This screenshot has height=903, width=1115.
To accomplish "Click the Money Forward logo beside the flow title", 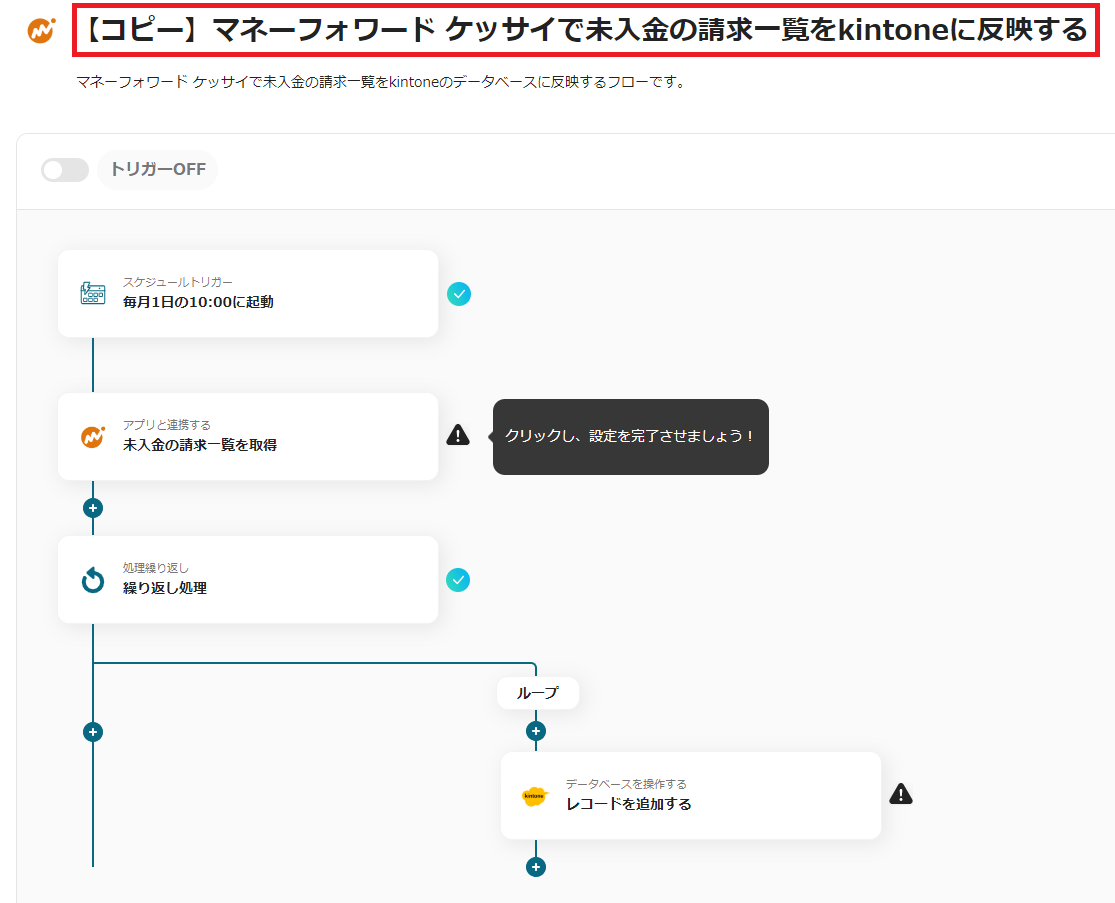I will coord(41,30).
